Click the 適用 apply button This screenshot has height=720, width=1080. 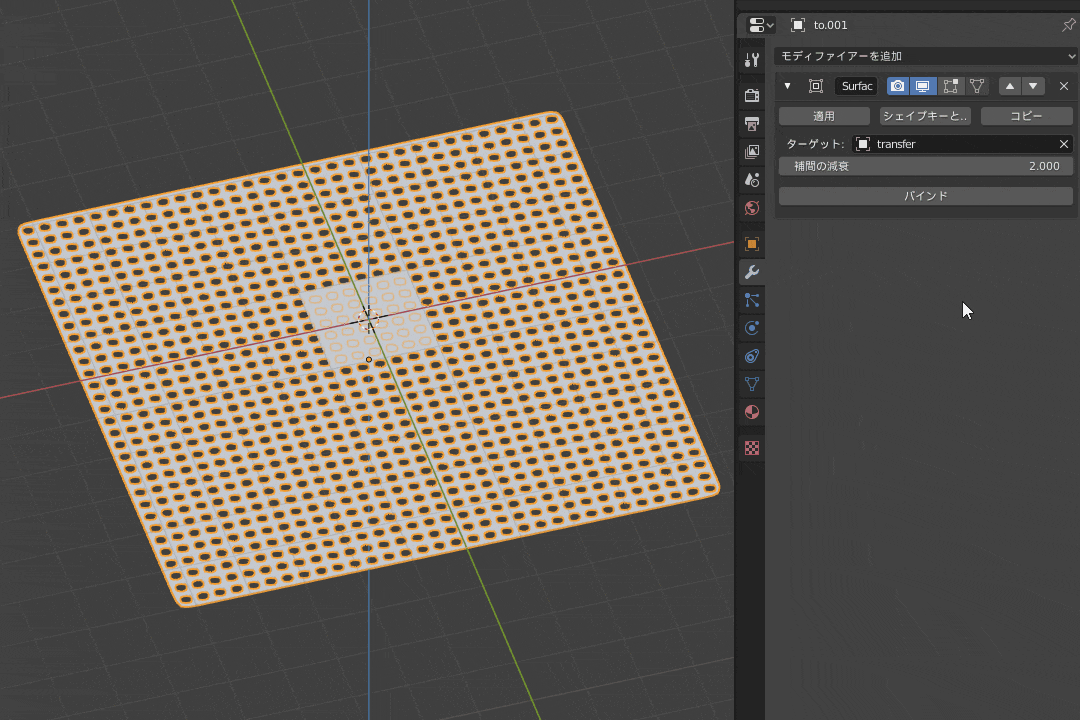coord(824,116)
